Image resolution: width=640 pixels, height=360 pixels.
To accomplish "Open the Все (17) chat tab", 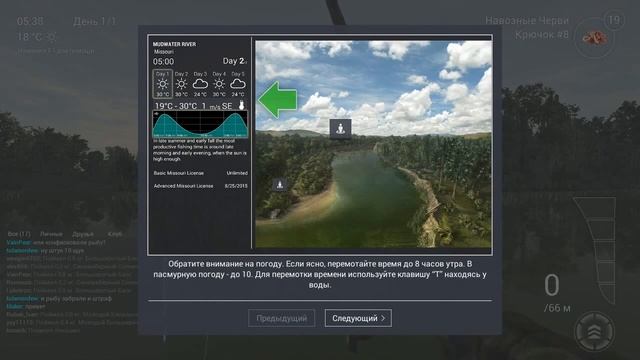I will [x=19, y=234].
